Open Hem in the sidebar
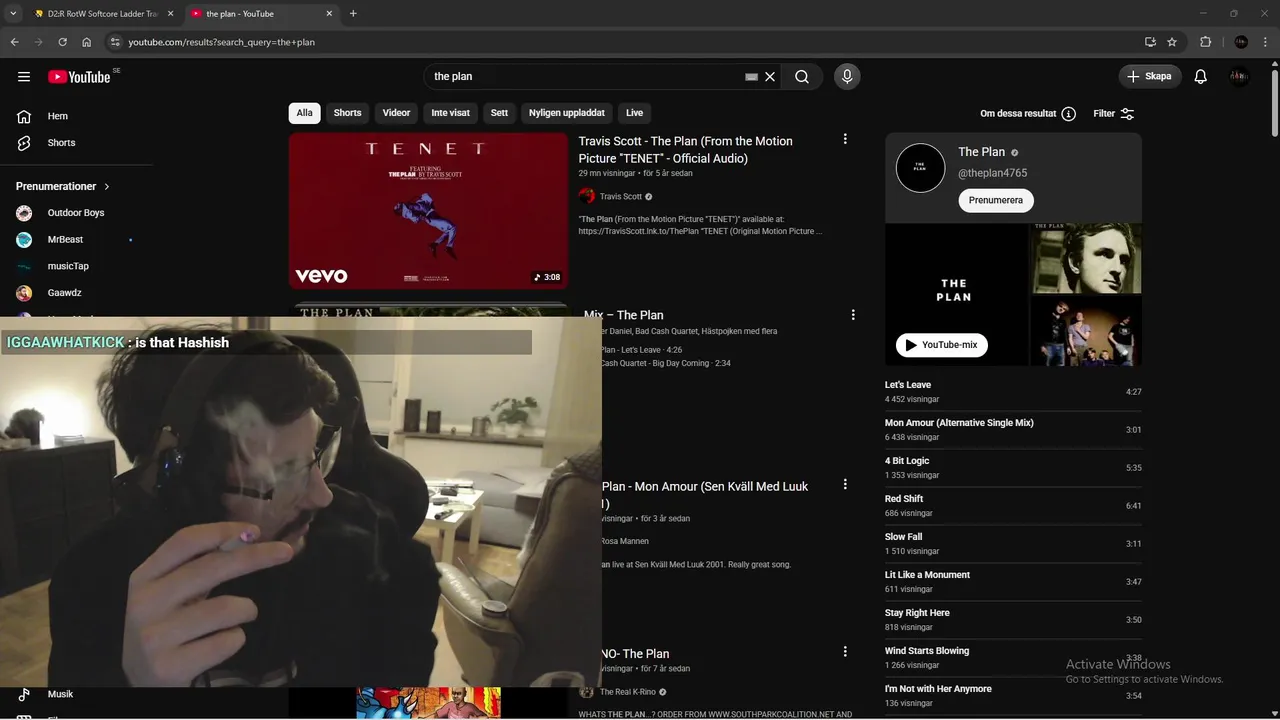The height and width of the screenshot is (720, 1280). coord(58,116)
